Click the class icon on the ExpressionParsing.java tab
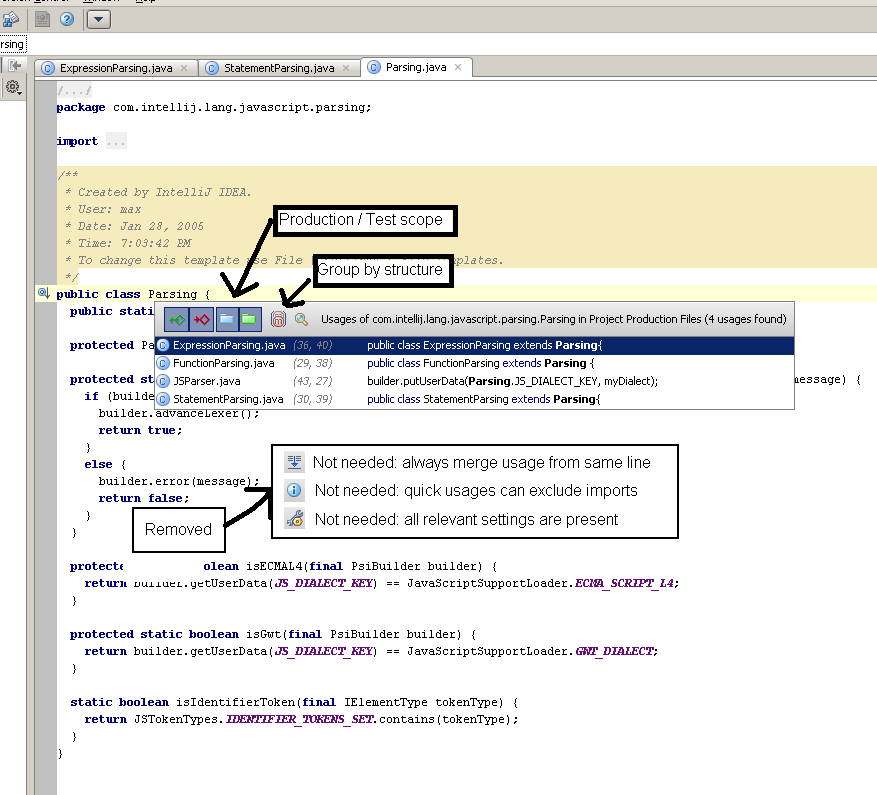 point(48,68)
